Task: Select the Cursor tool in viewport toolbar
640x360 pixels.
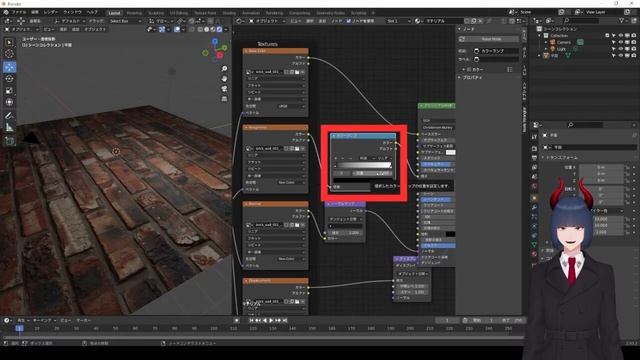Action: click(9, 54)
